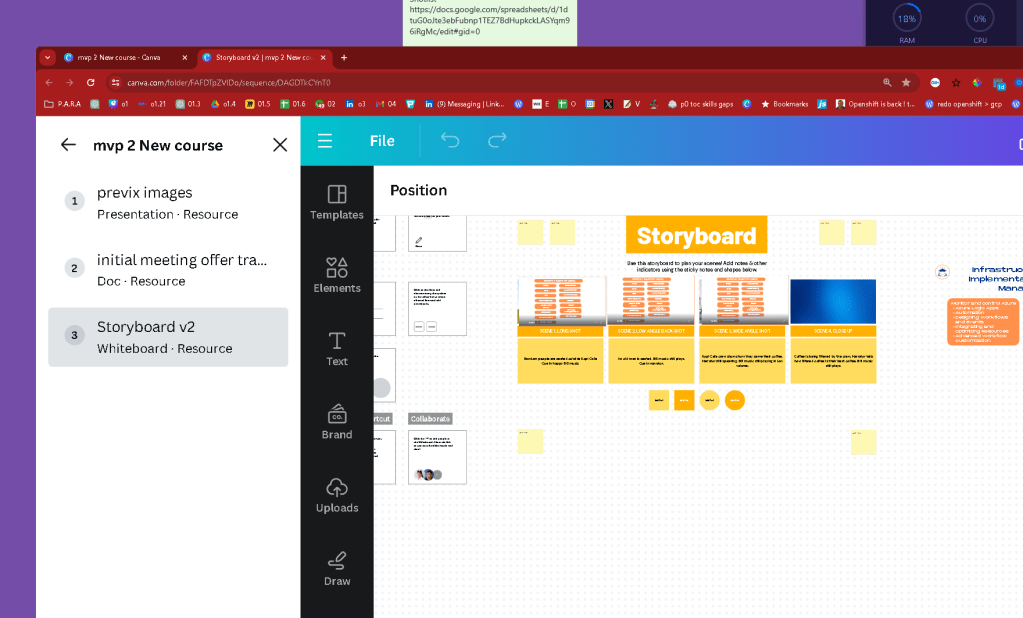Navigate back in browser

point(49,83)
